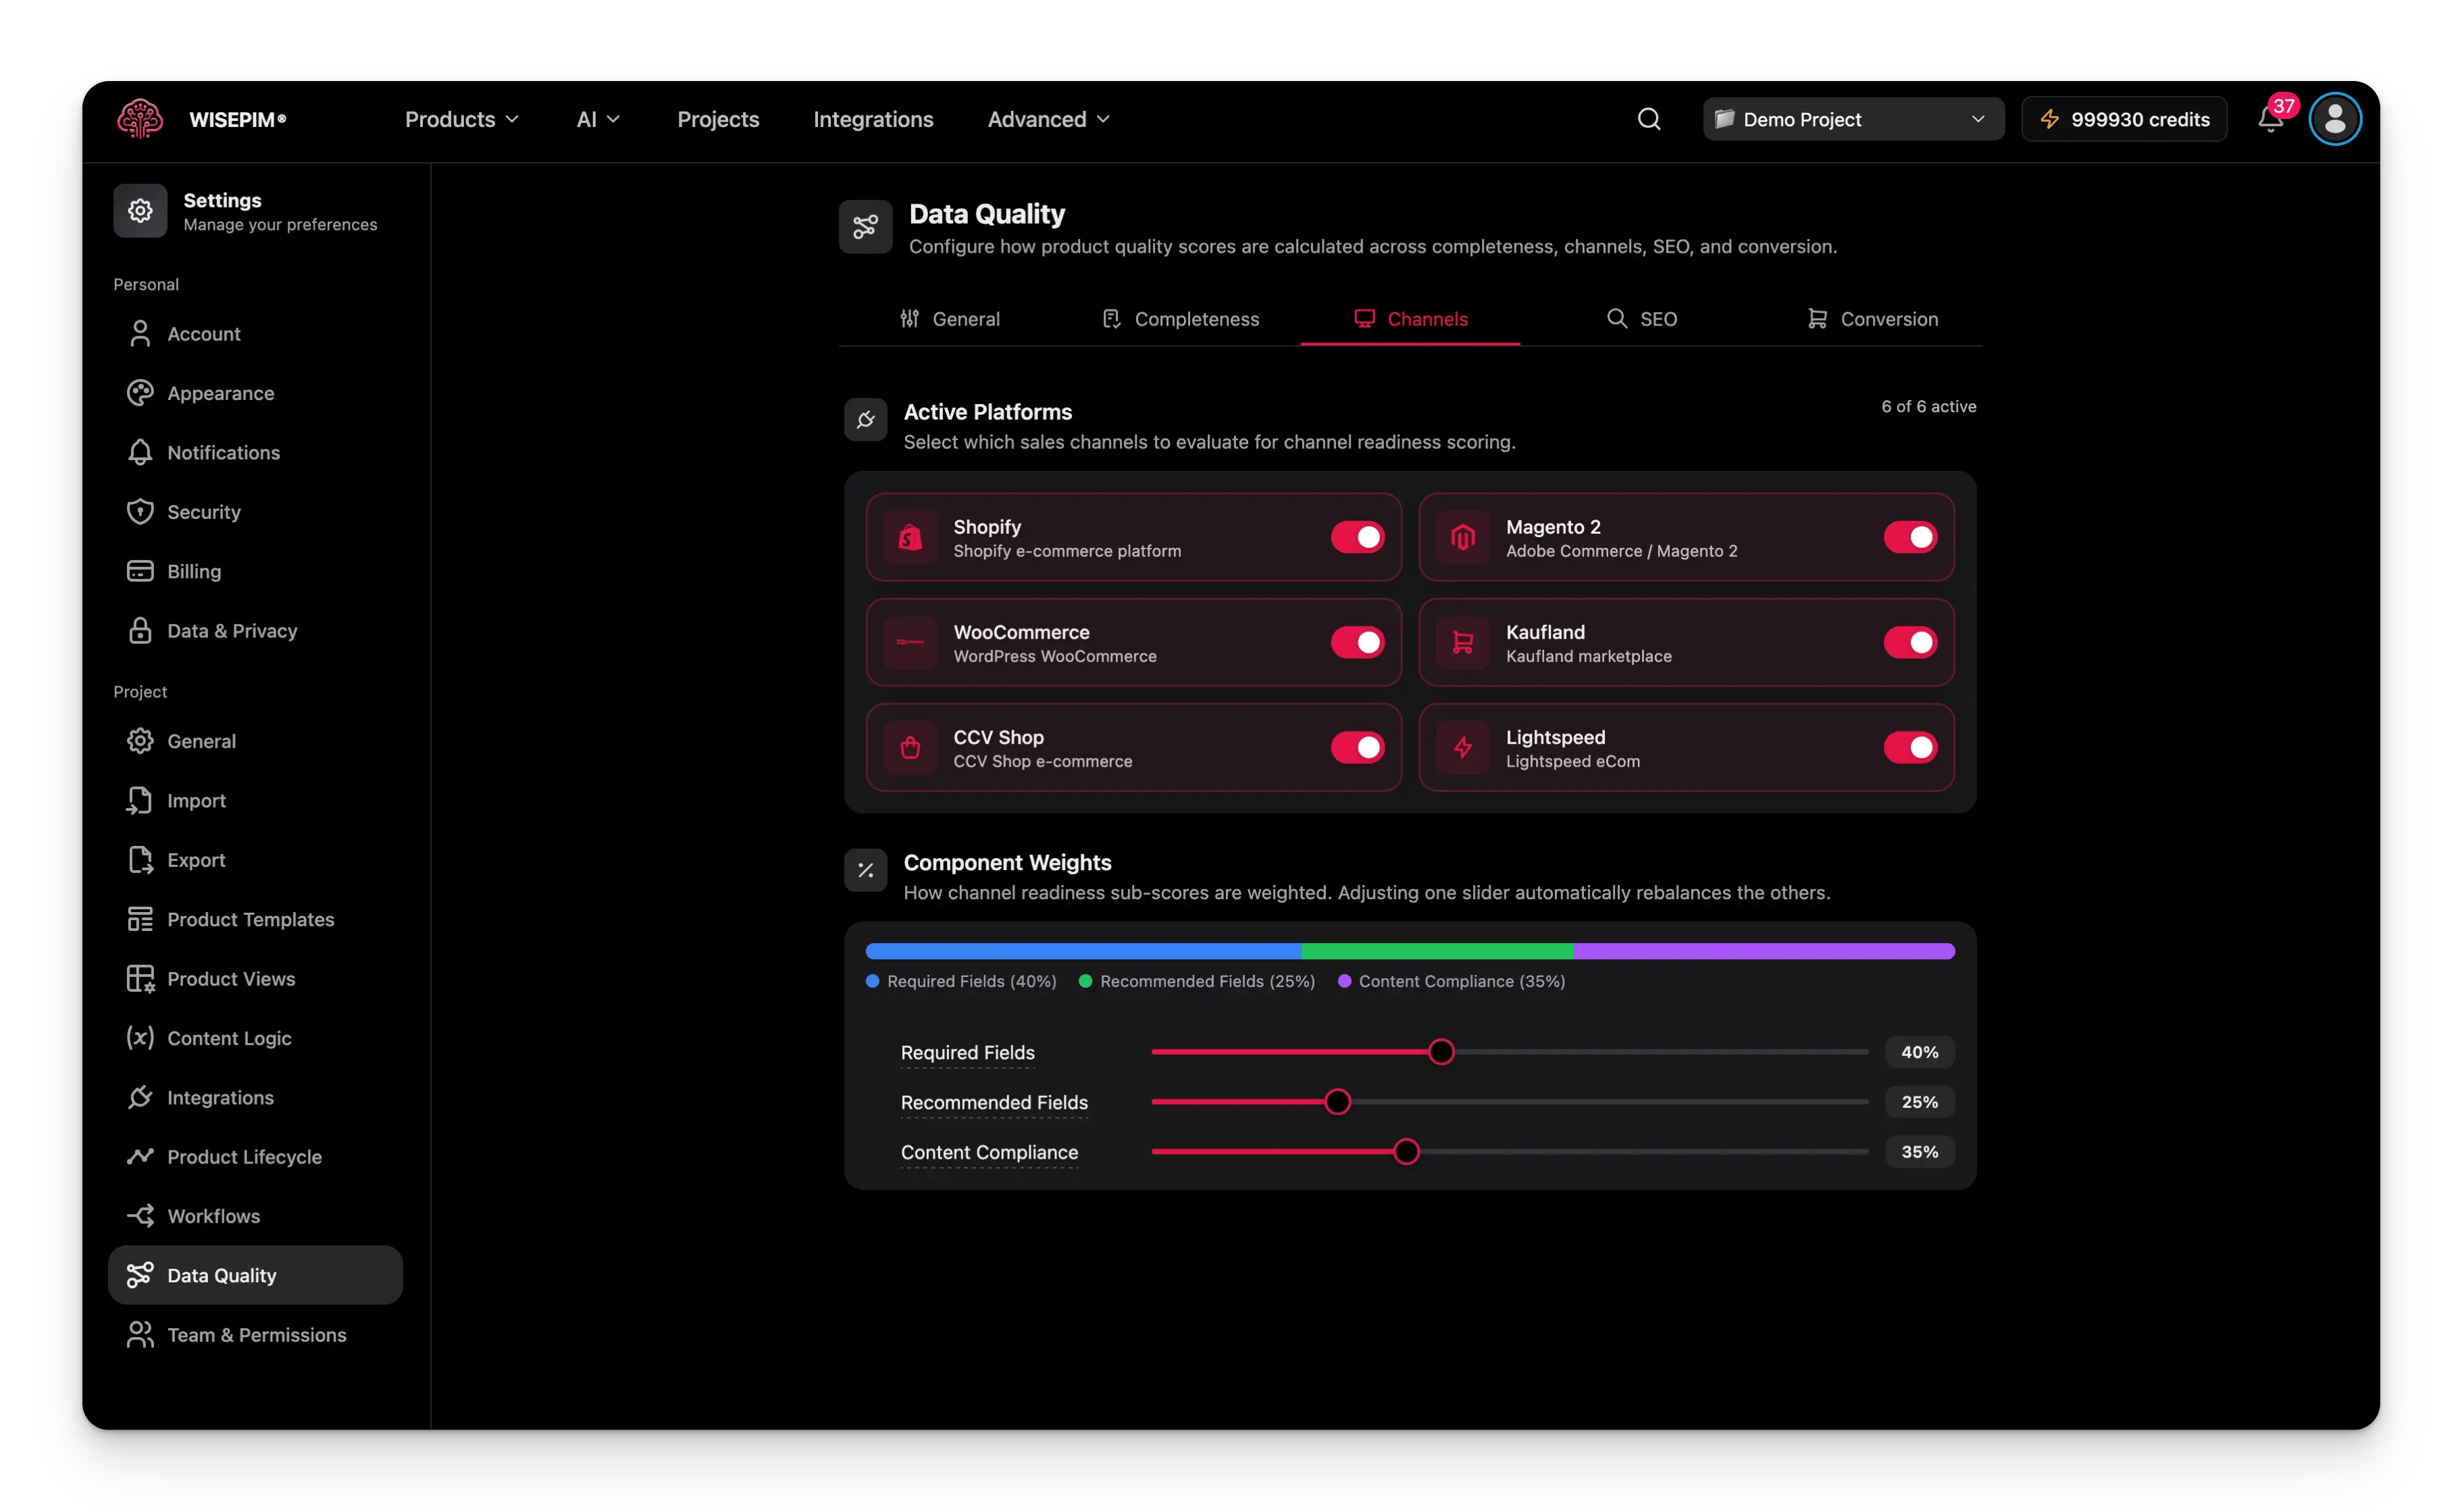Click the Kaufland cart icon
Viewport: 2464px width, 1512px height.
[1463, 642]
